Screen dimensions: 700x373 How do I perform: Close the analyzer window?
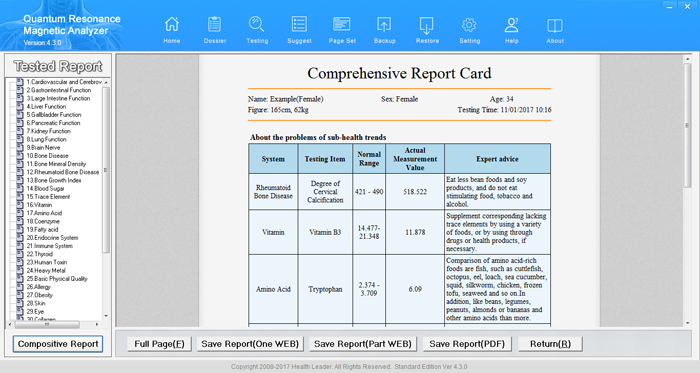click(688, 7)
